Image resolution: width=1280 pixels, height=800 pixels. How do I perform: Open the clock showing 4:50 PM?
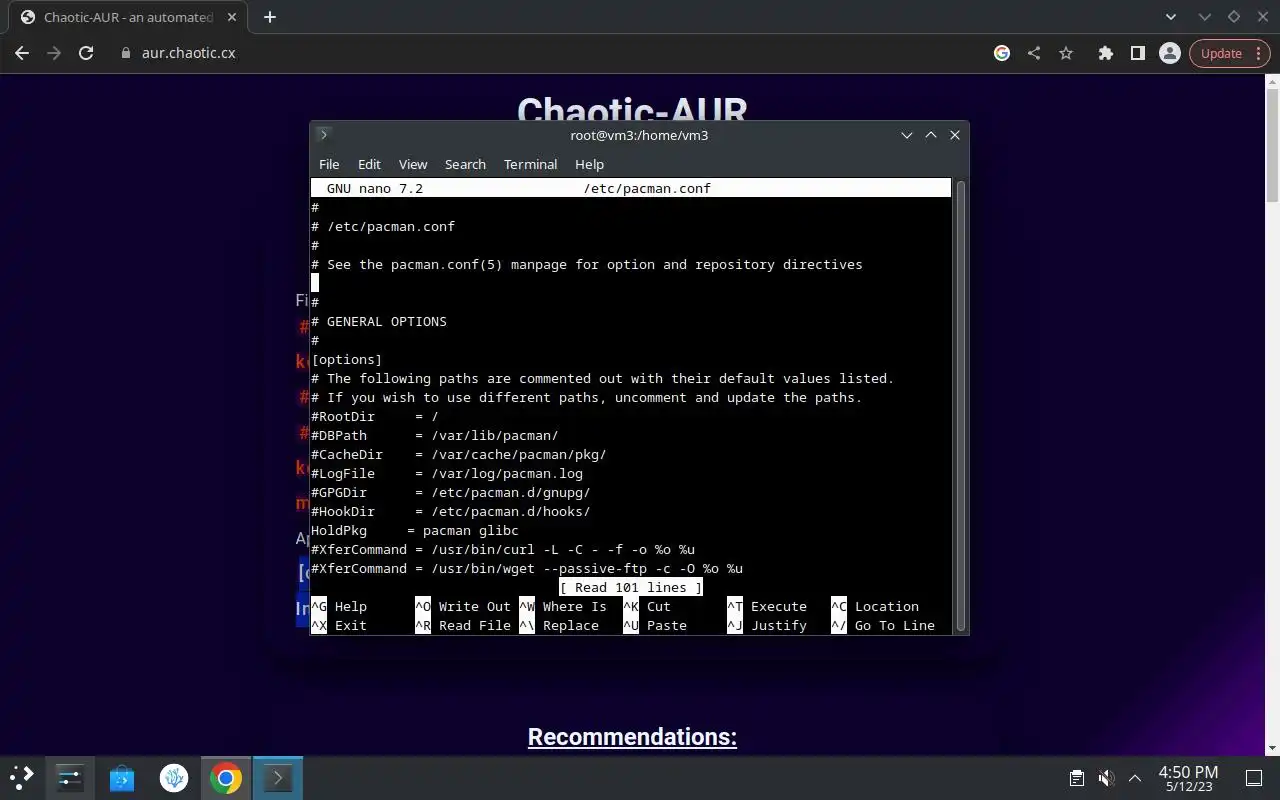(1188, 778)
